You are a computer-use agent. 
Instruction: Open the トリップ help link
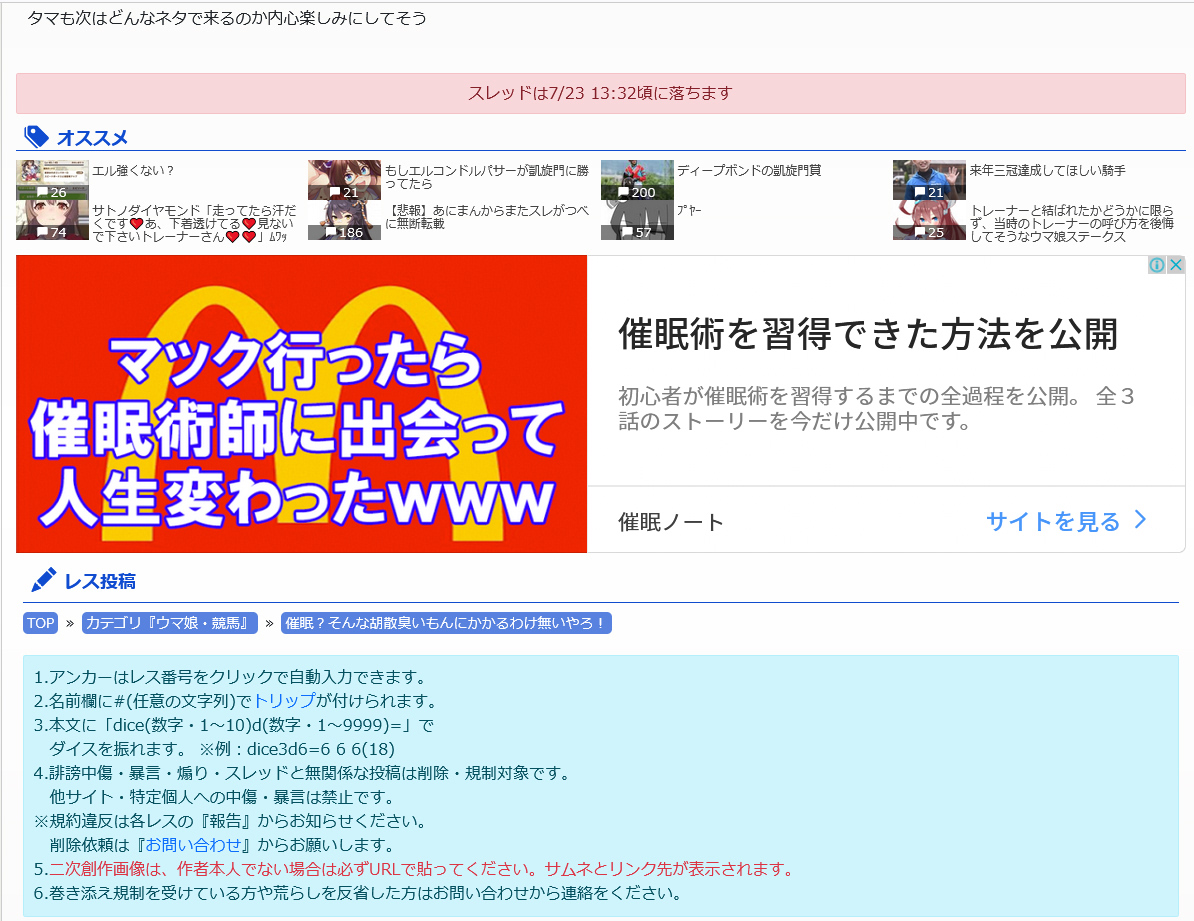coord(284,701)
